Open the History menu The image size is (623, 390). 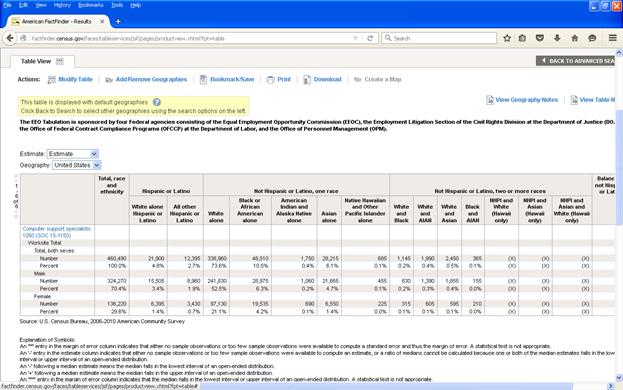pyautogui.click(x=62, y=5)
